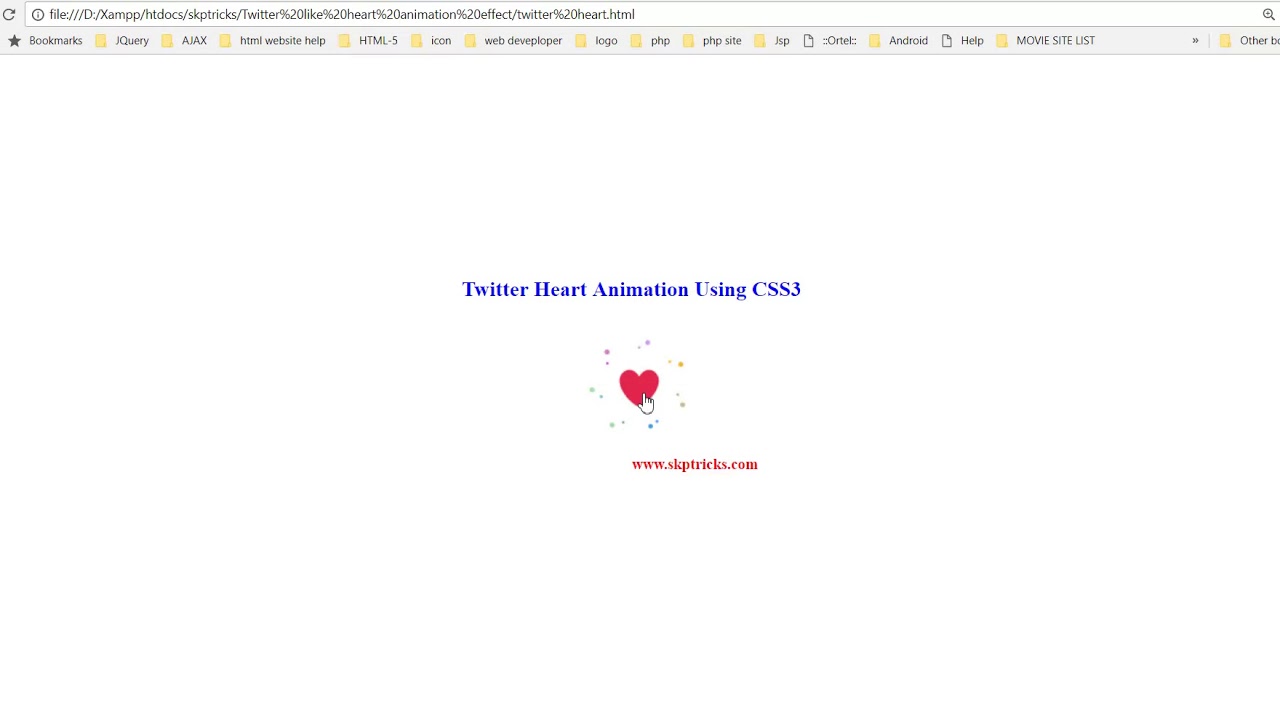This screenshot has width=1280, height=720.
Task: Open the Jsp bookmark folder
Action: [x=772, y=40]
